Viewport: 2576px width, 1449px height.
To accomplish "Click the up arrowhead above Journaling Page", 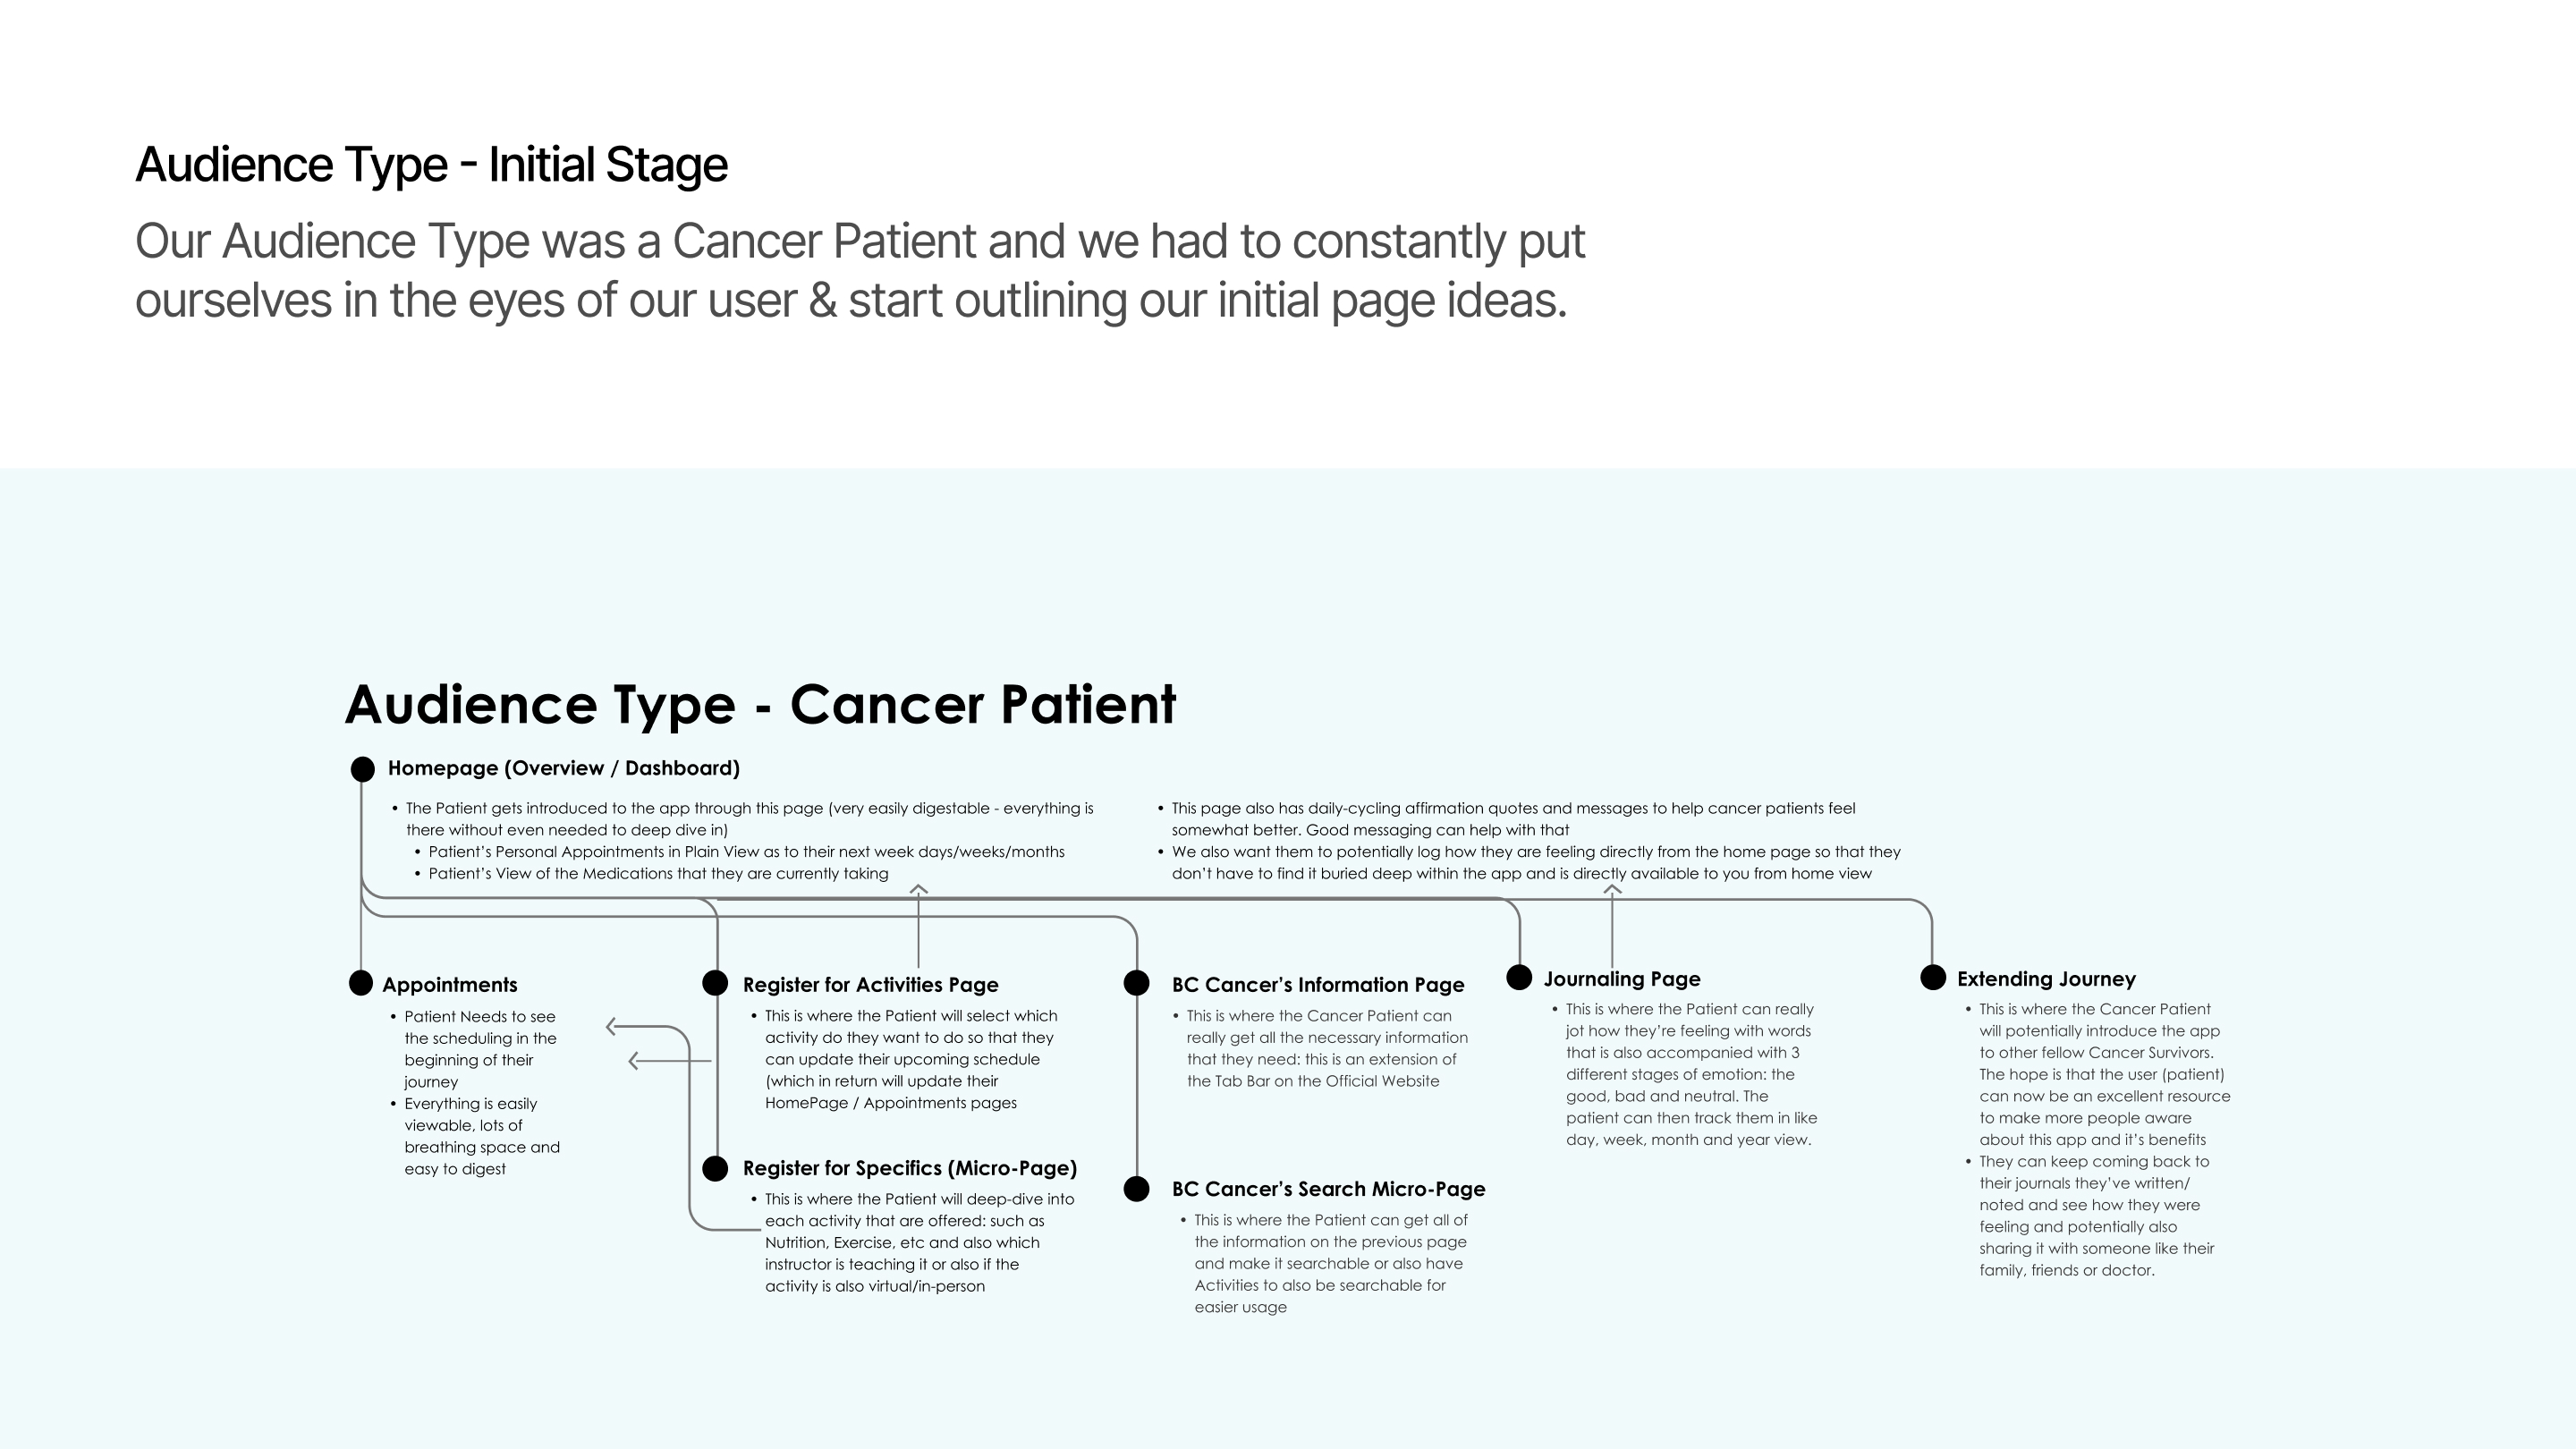I will pyautogui.click(x=1612, y=889).
